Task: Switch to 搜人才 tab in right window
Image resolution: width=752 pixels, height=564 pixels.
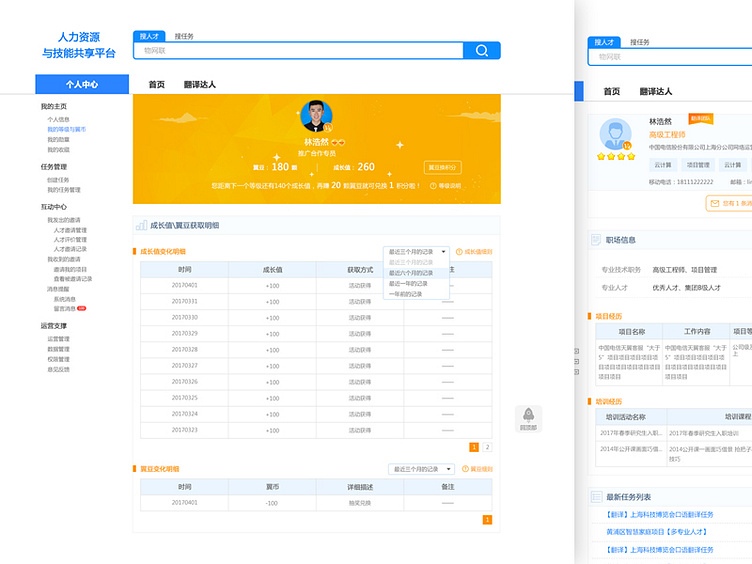Action: [x=604, y=42]
